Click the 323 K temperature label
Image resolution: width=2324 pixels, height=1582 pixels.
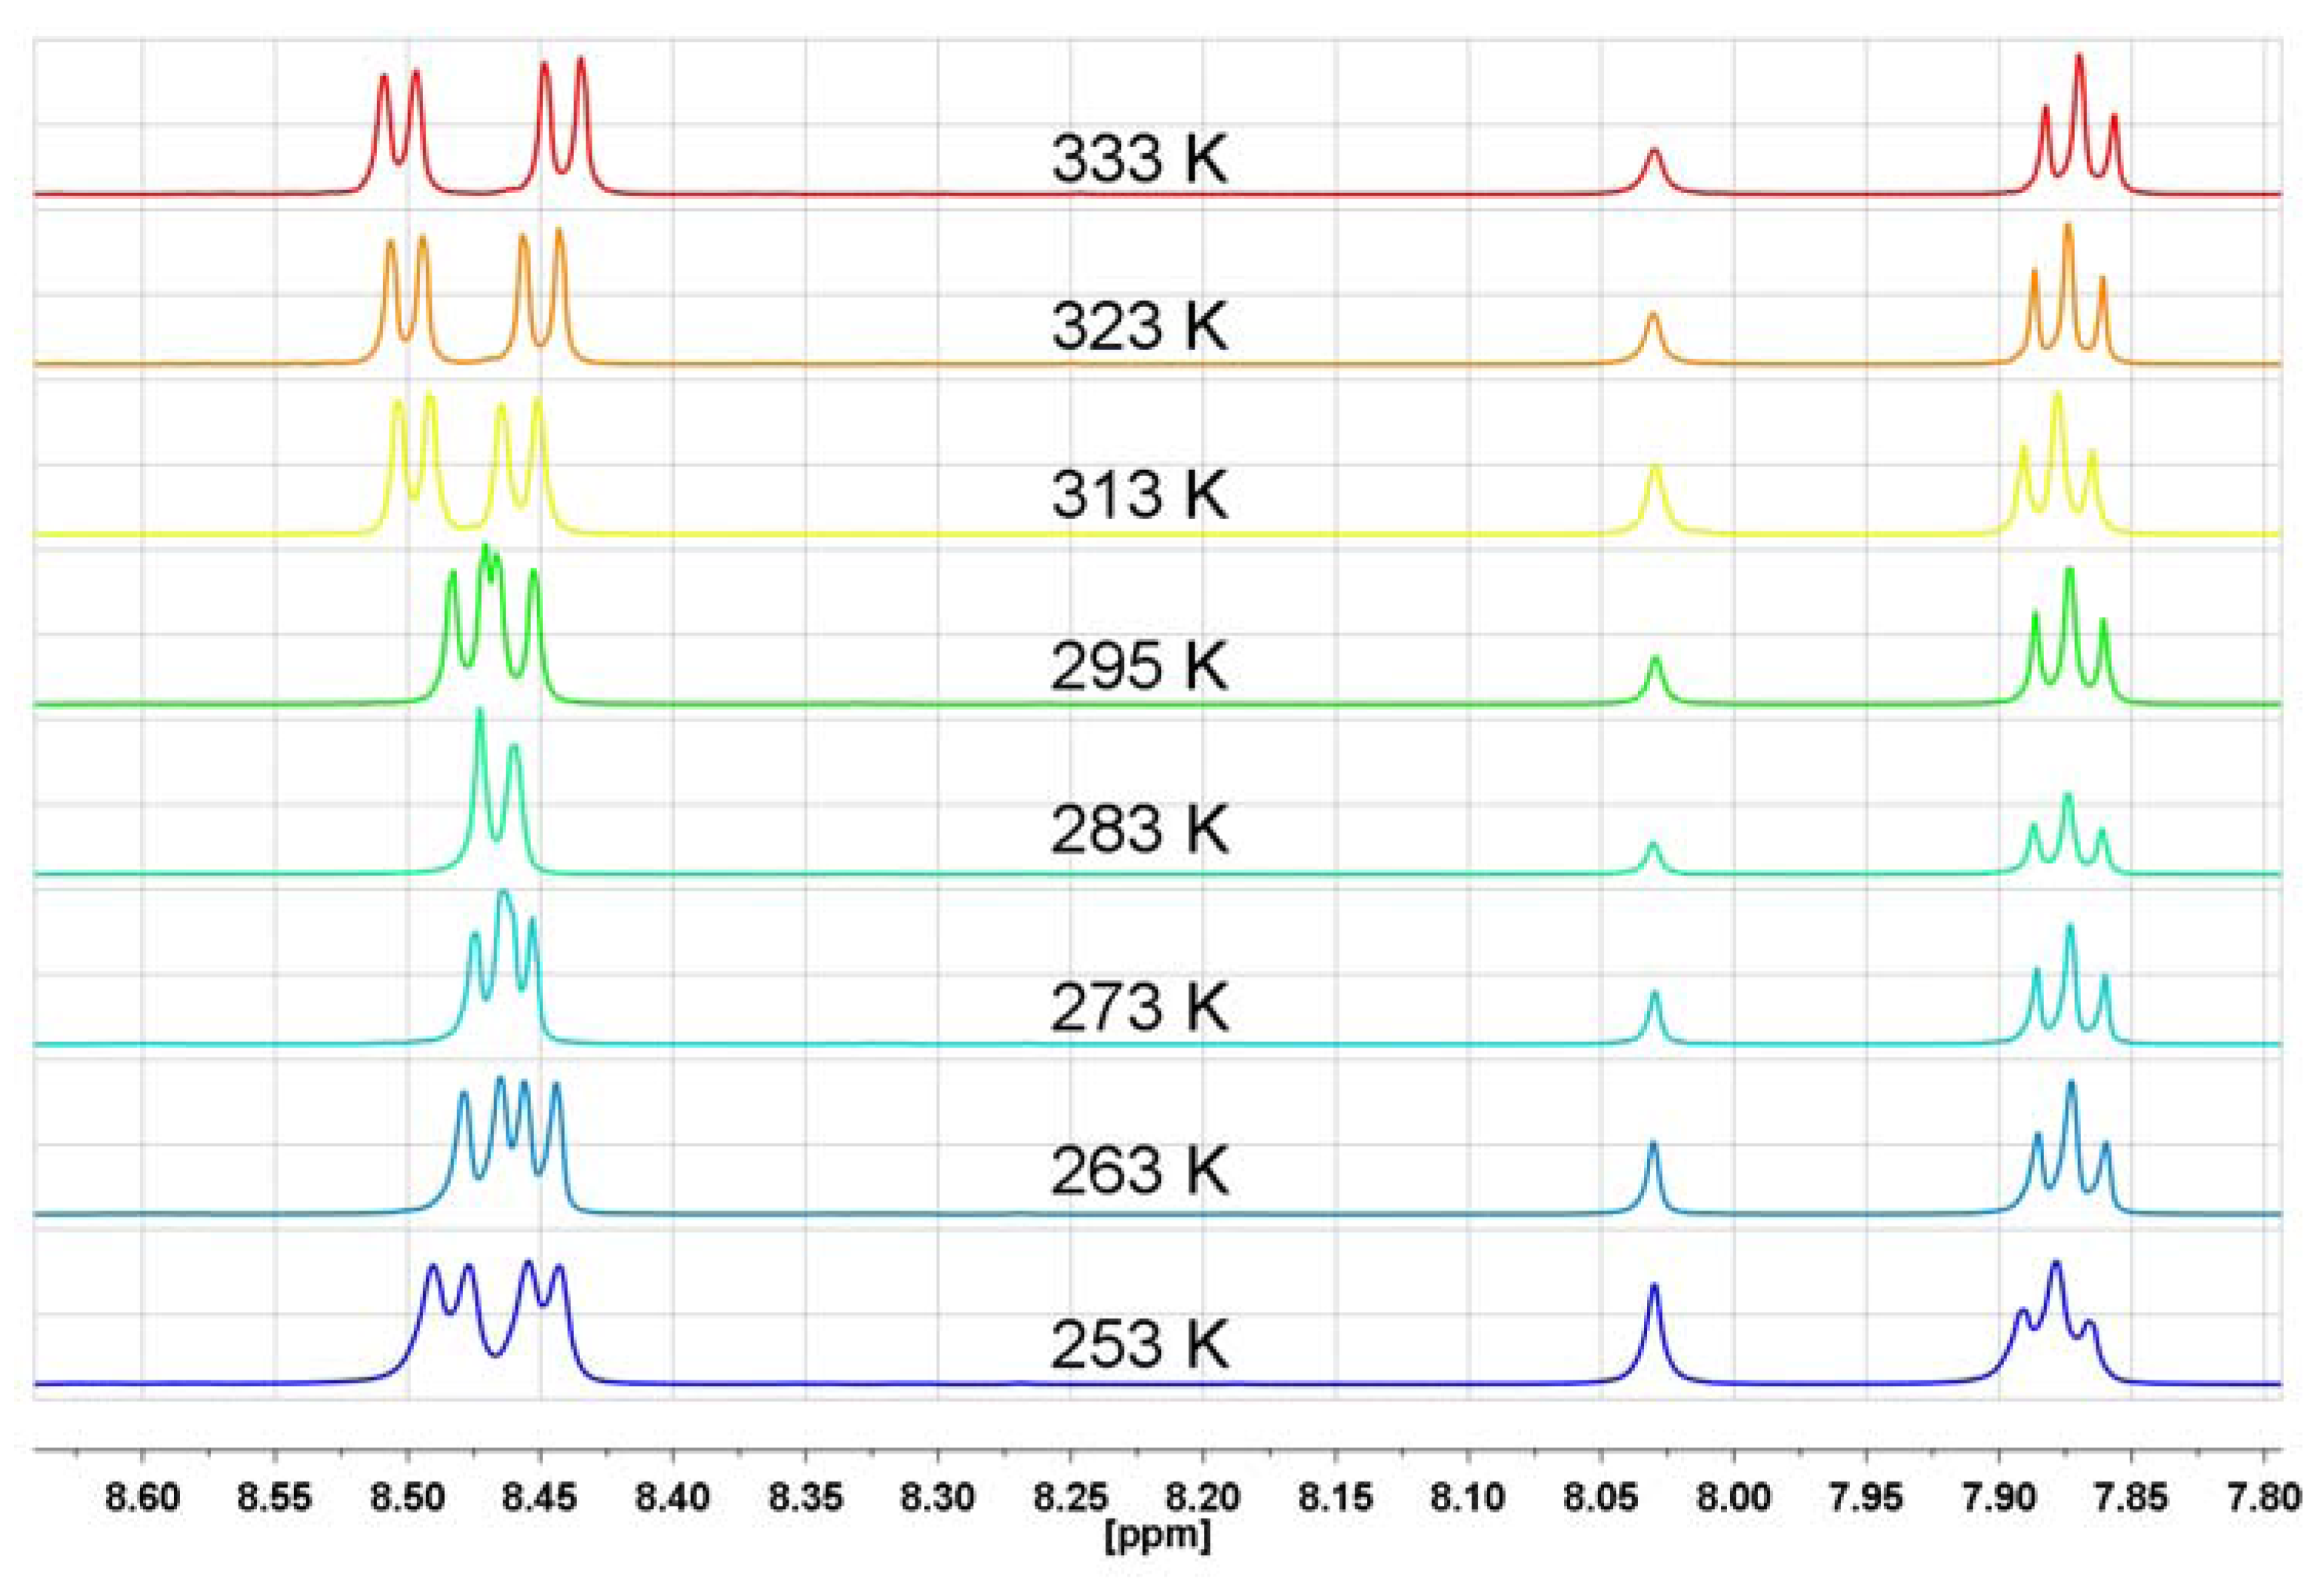click(x=1139, y=325)
